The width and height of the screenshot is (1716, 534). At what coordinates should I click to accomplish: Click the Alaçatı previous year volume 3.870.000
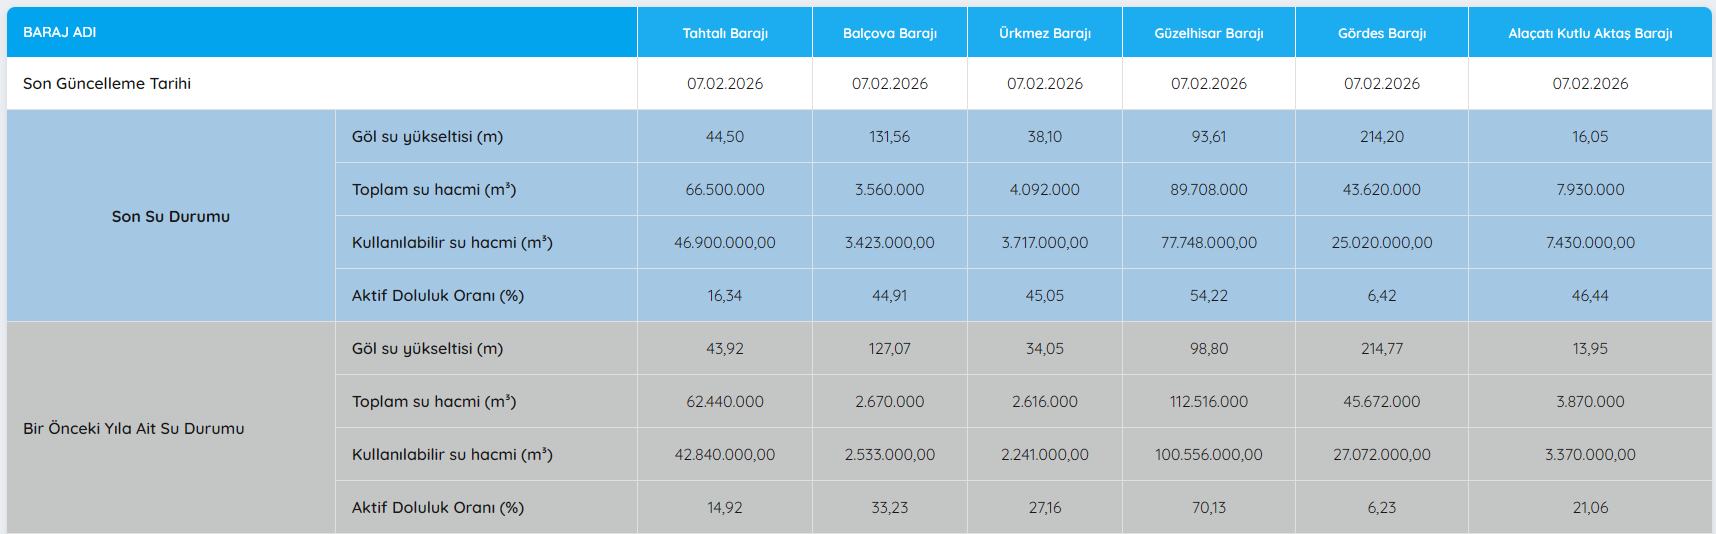pos(1589,402)
